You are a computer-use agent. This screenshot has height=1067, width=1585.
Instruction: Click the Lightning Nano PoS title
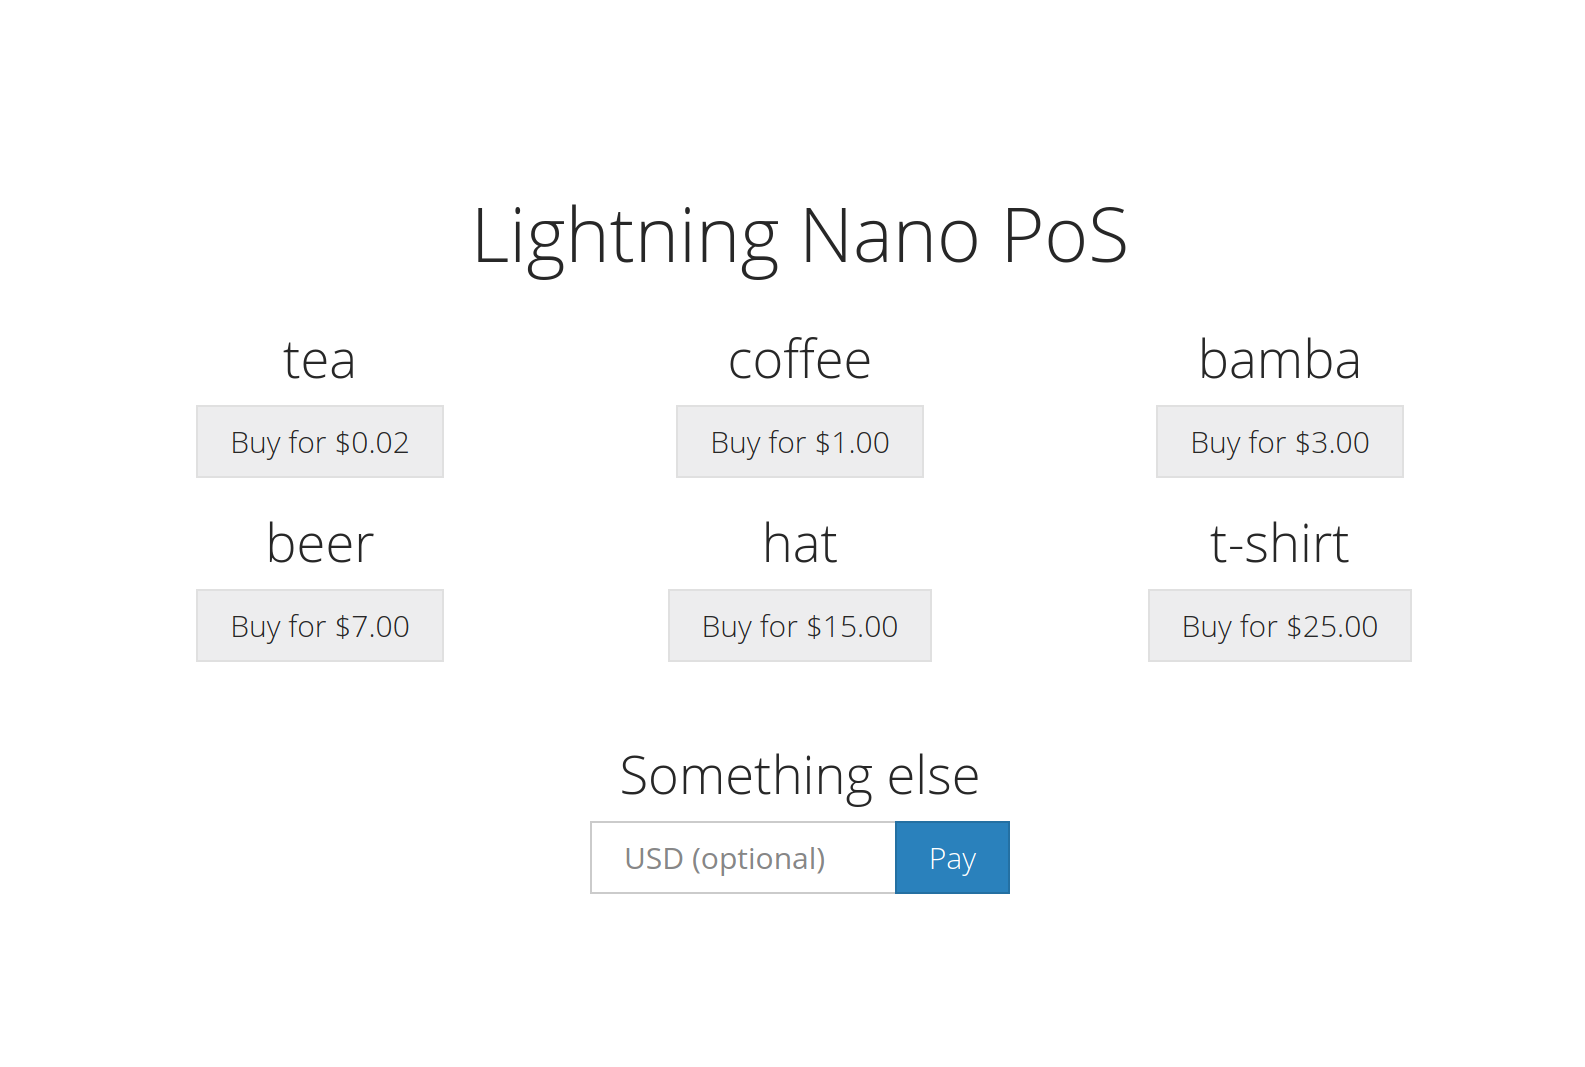click(800, 236)
